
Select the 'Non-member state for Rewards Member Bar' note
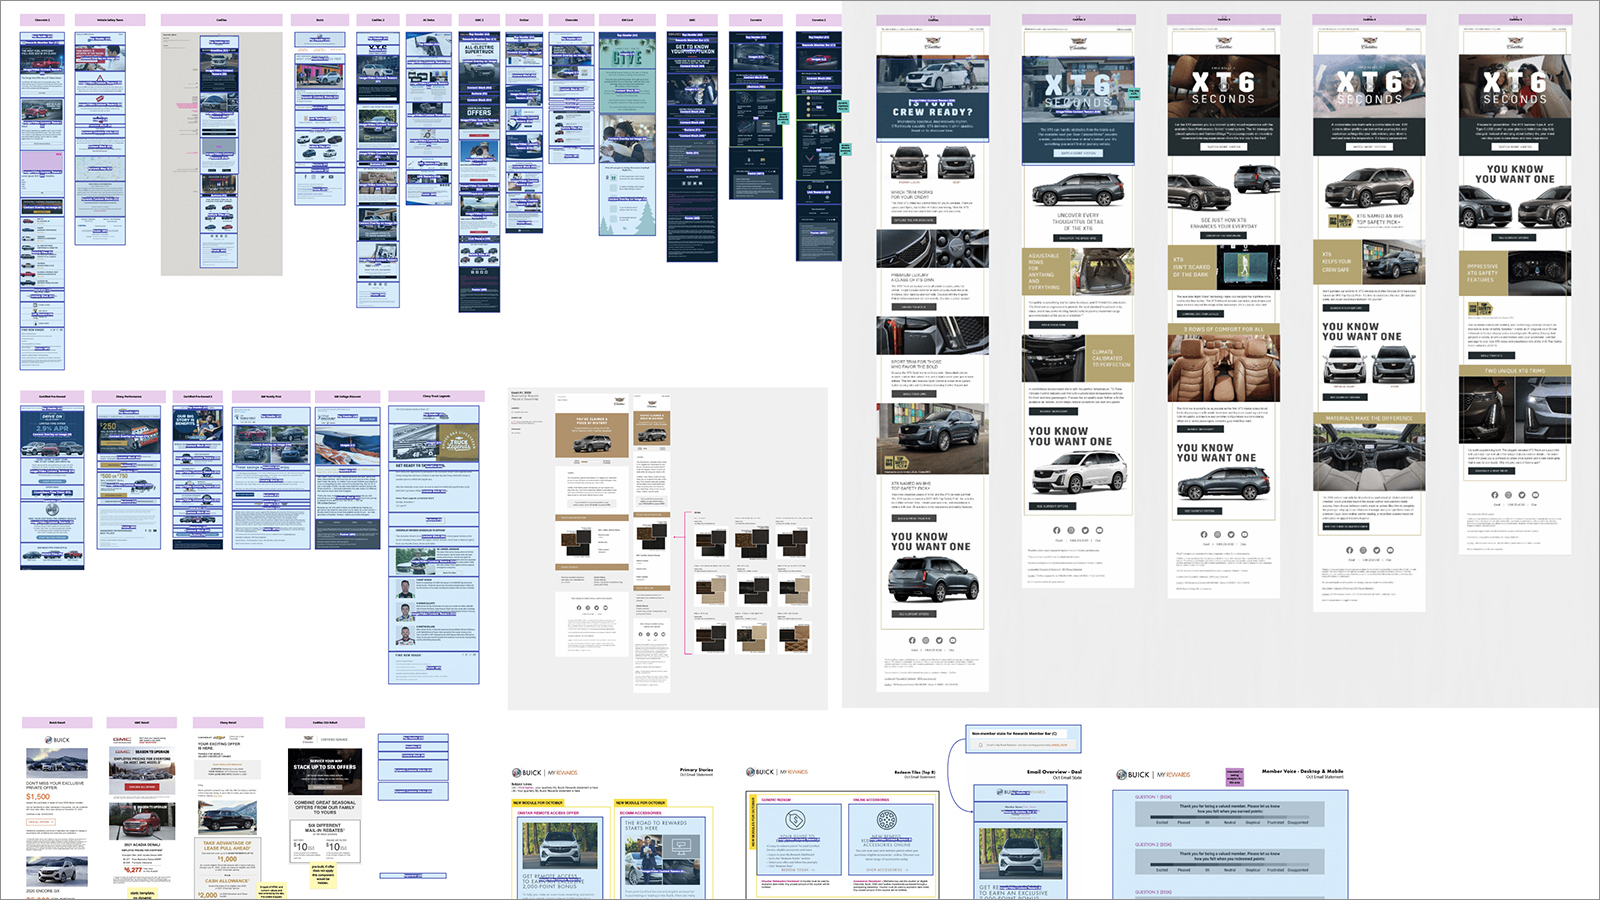(x=1024, y=734)
